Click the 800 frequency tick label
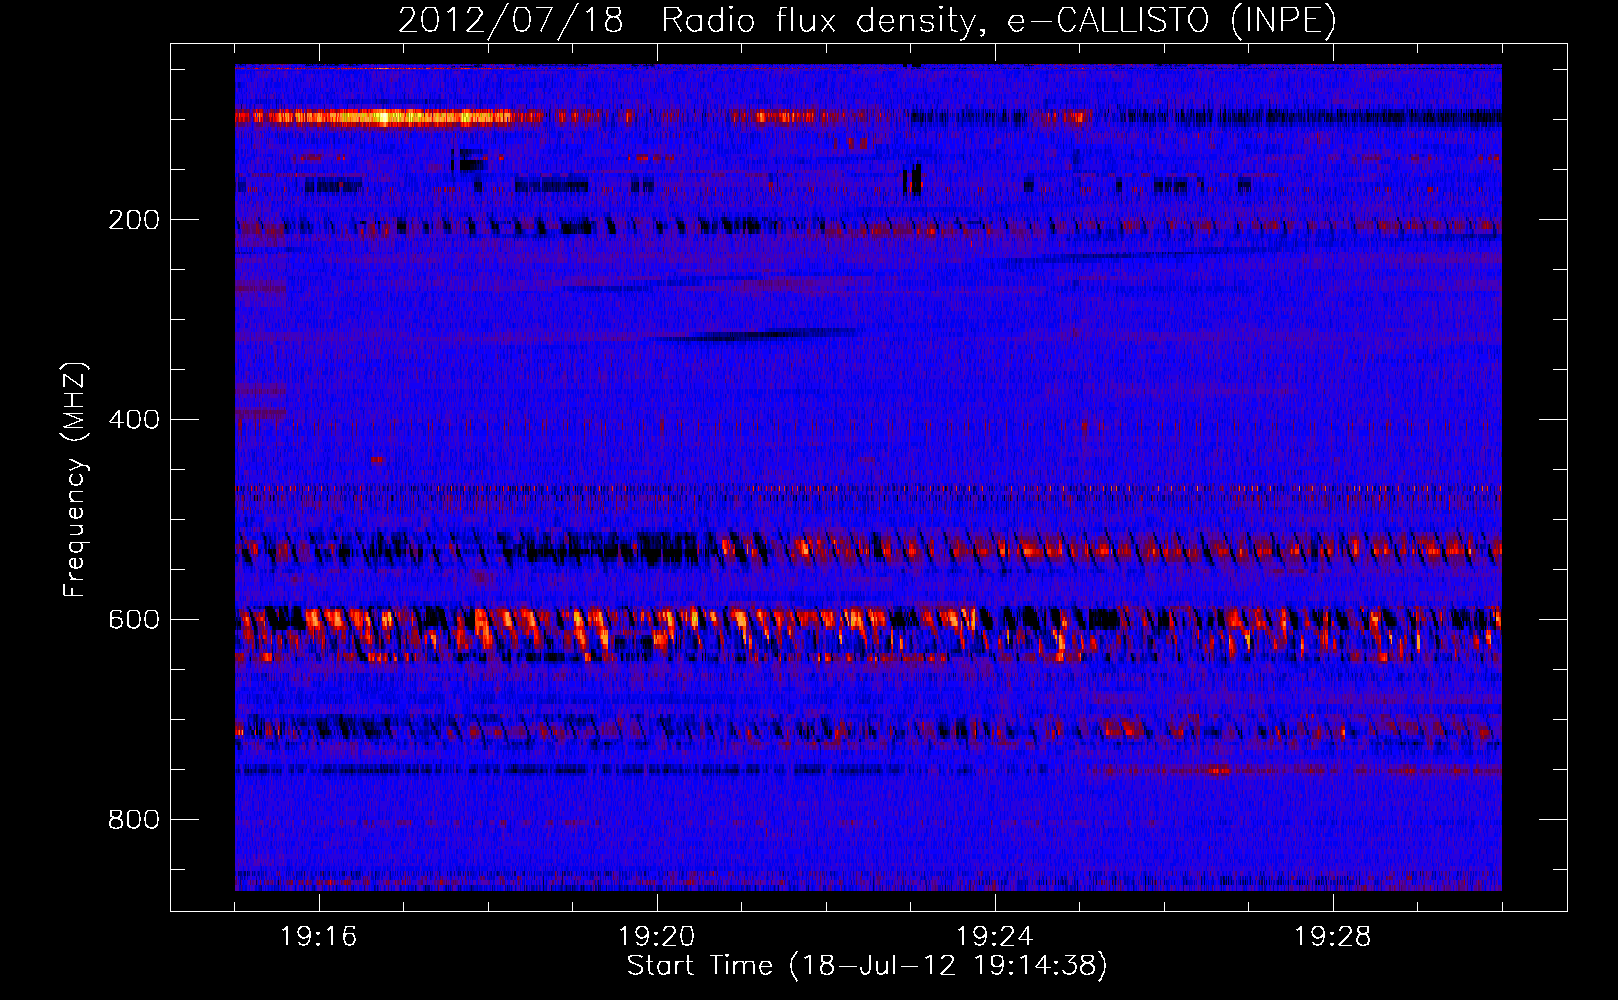 point(134,820)
